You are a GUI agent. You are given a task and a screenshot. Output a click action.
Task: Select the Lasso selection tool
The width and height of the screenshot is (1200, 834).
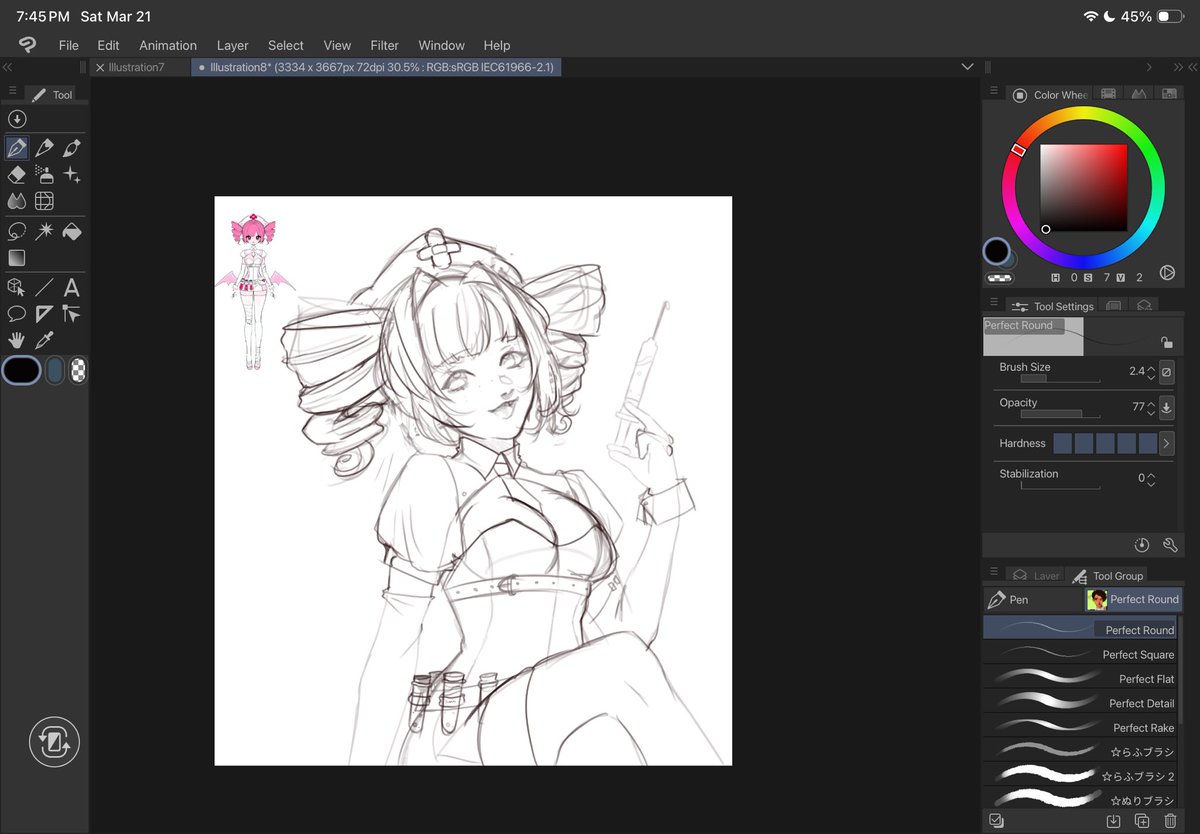pyautogui.click(x=17, y=232)
